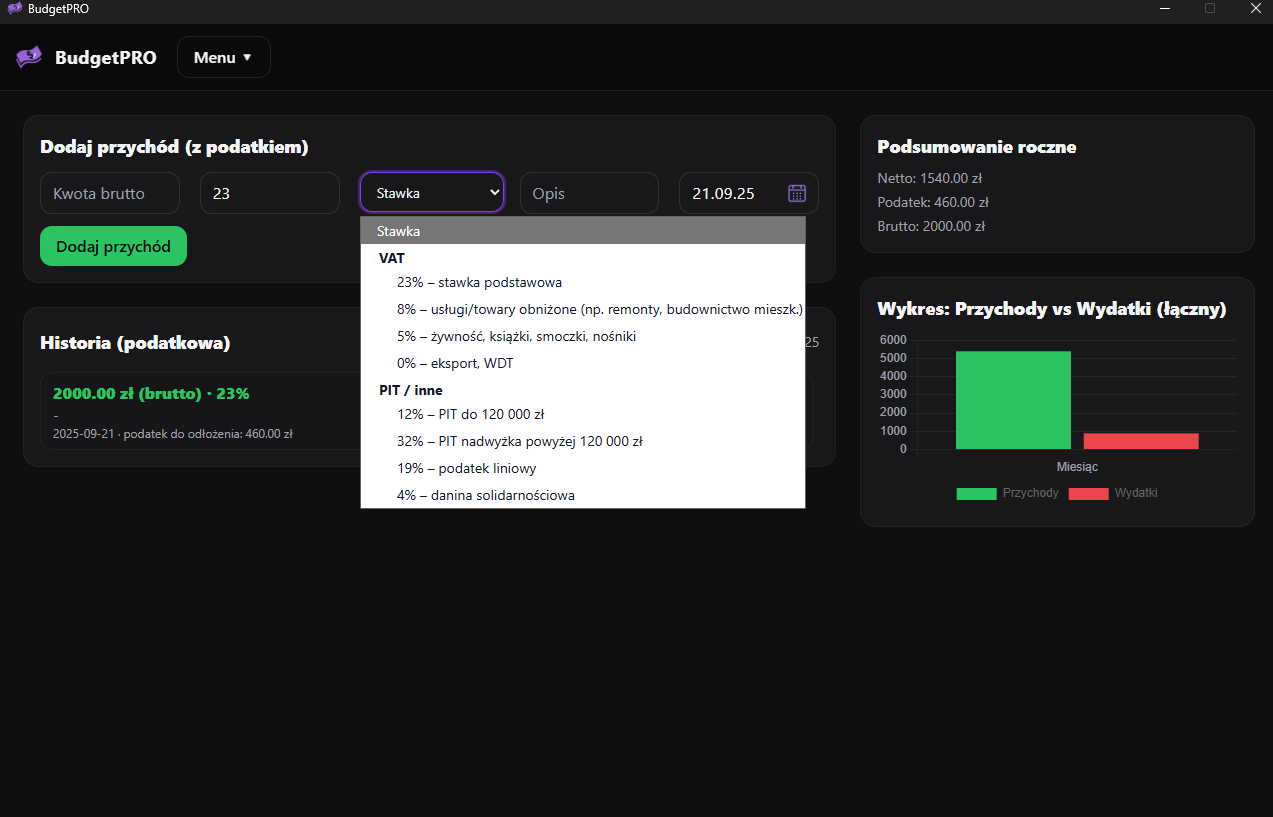Click into the Opis description field

[x=589, y=193]
